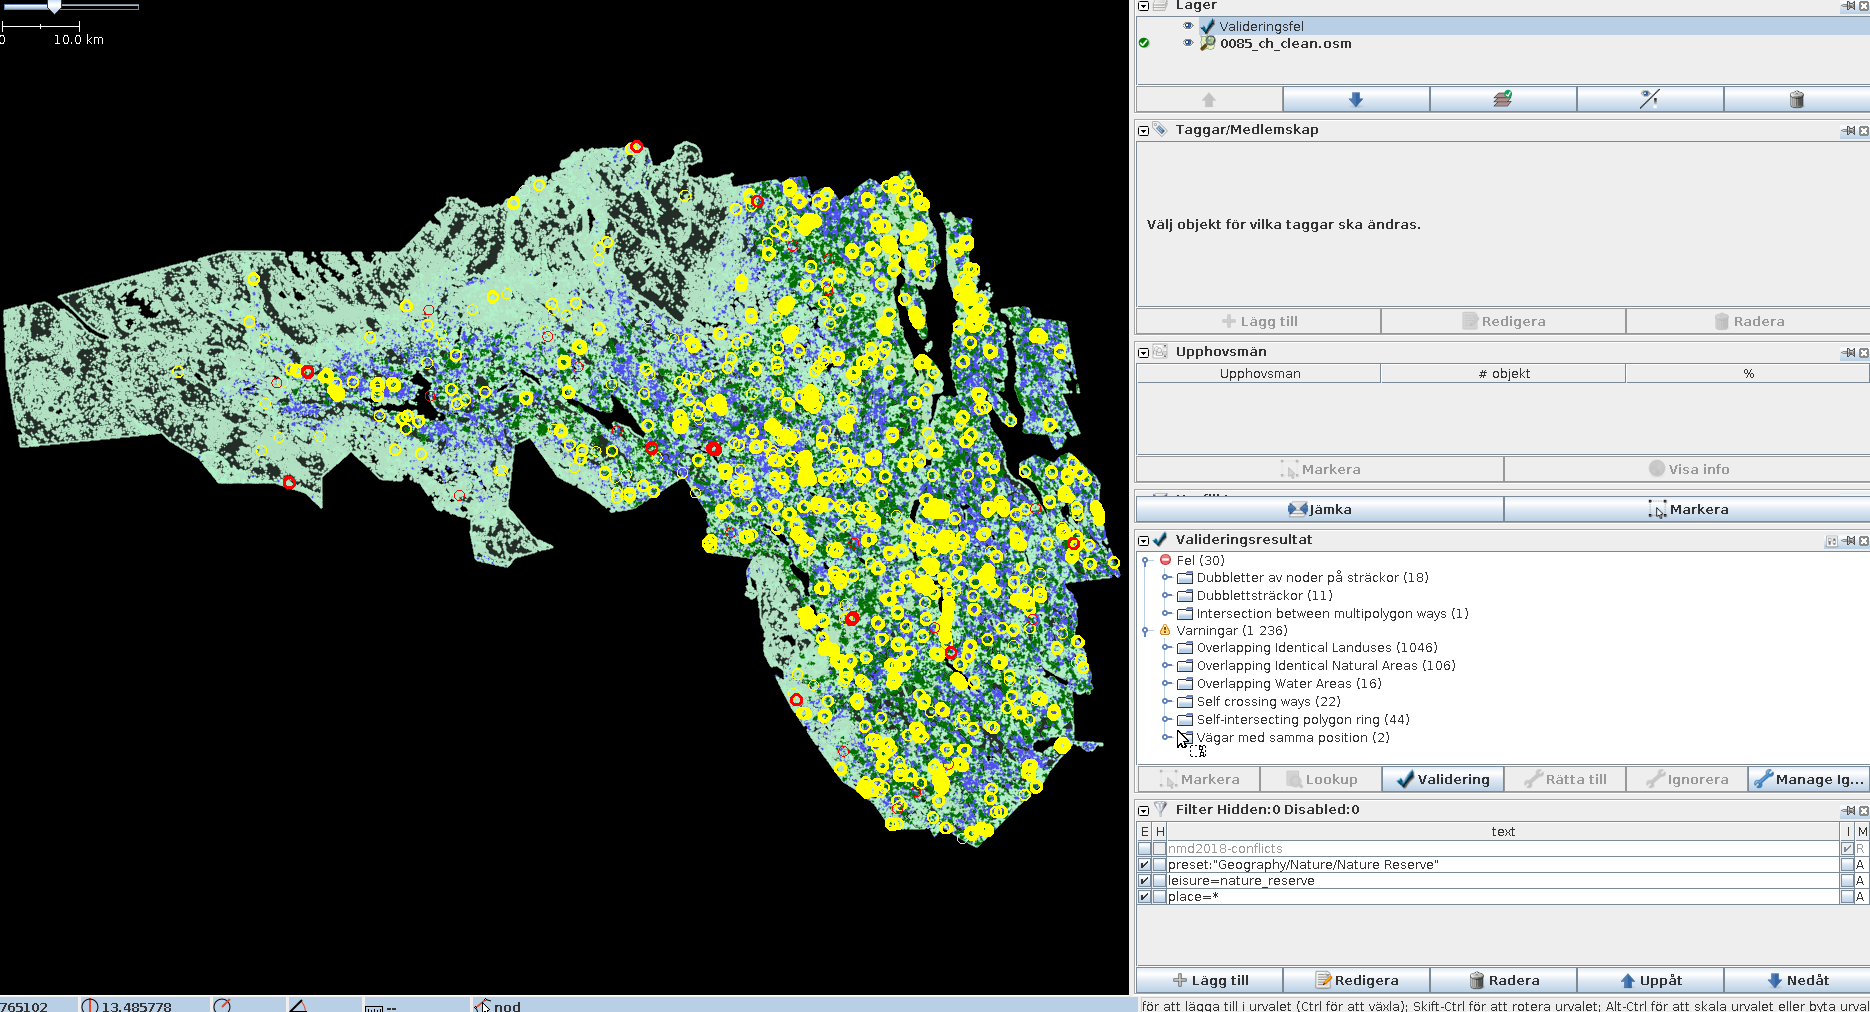Select Dubblettsträckor (11) entry

click(1264, 596)
